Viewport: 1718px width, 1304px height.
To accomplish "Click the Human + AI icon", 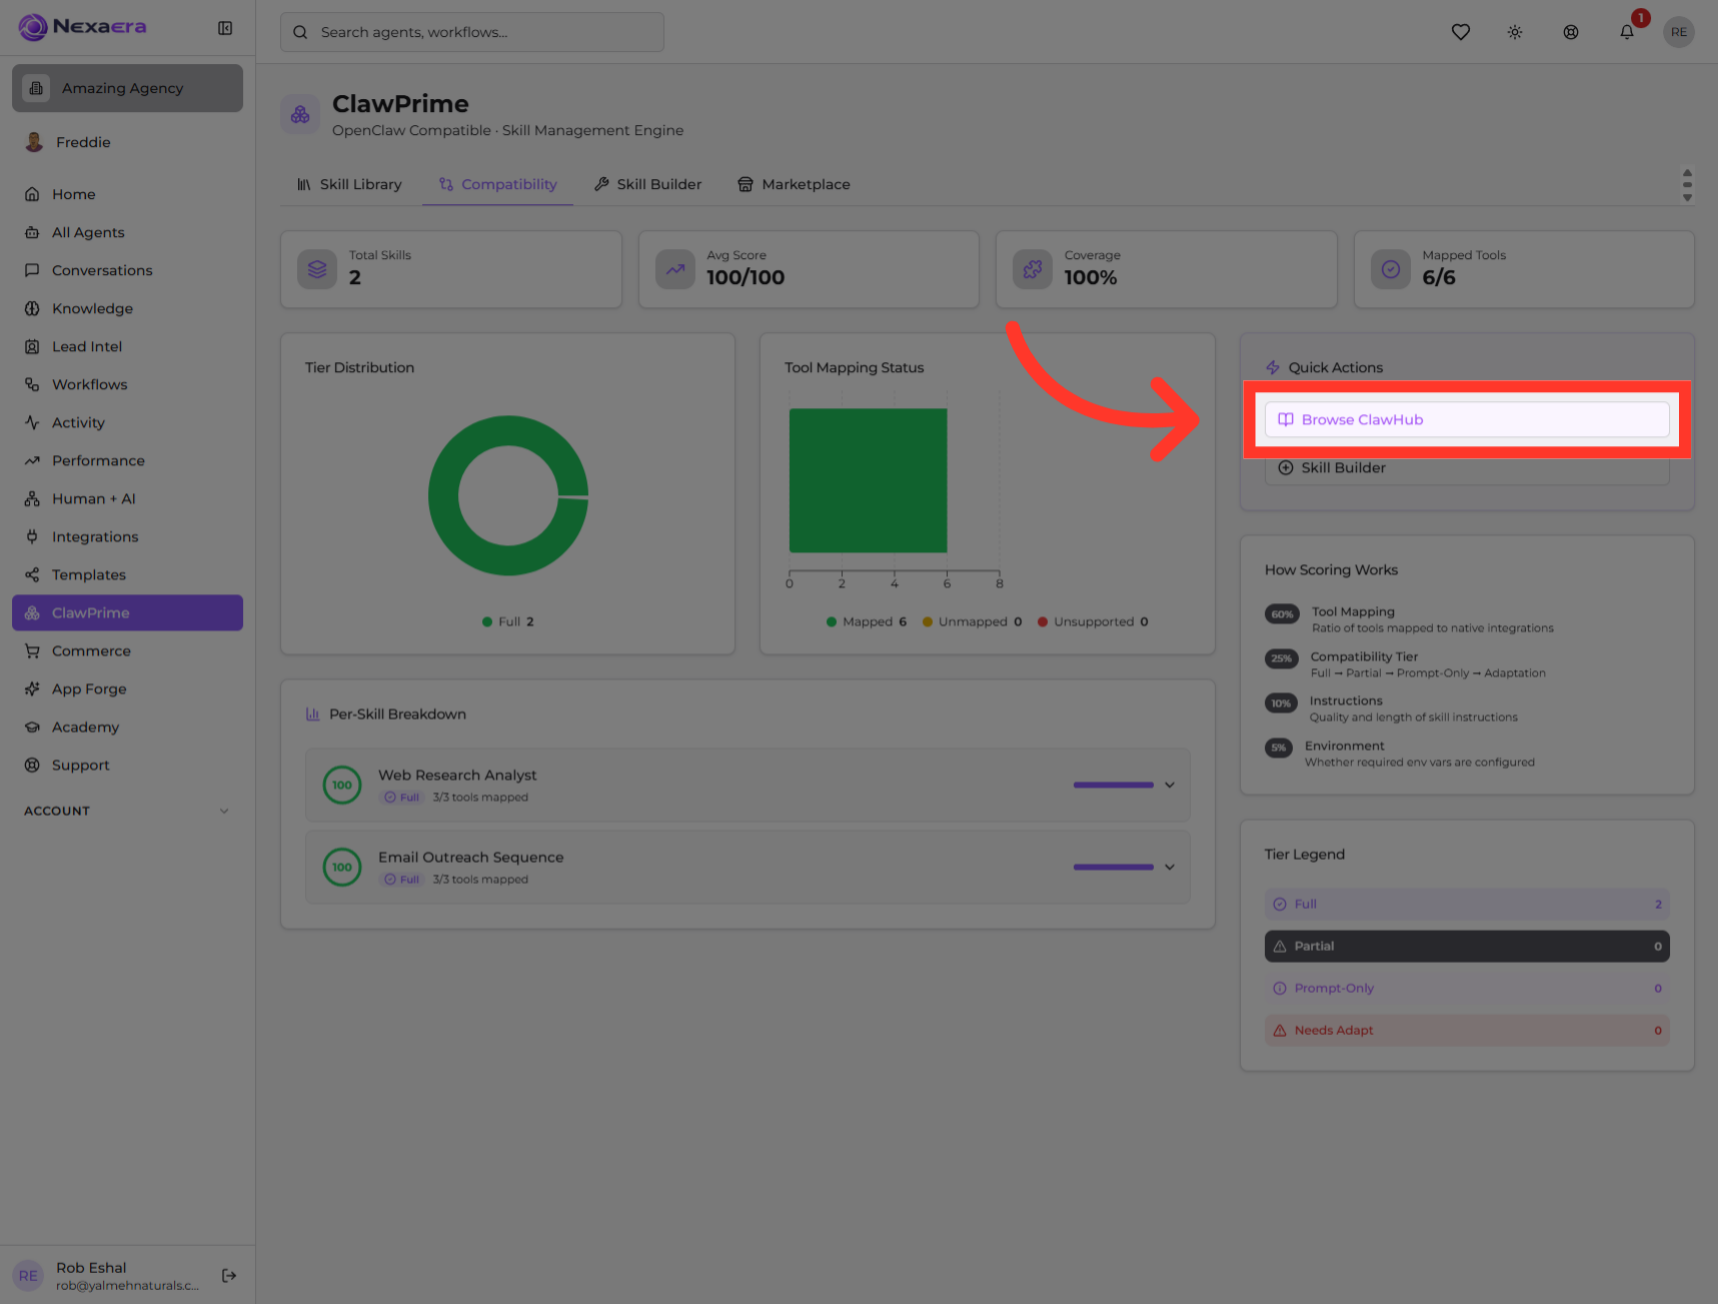I will tap(32, 498).
